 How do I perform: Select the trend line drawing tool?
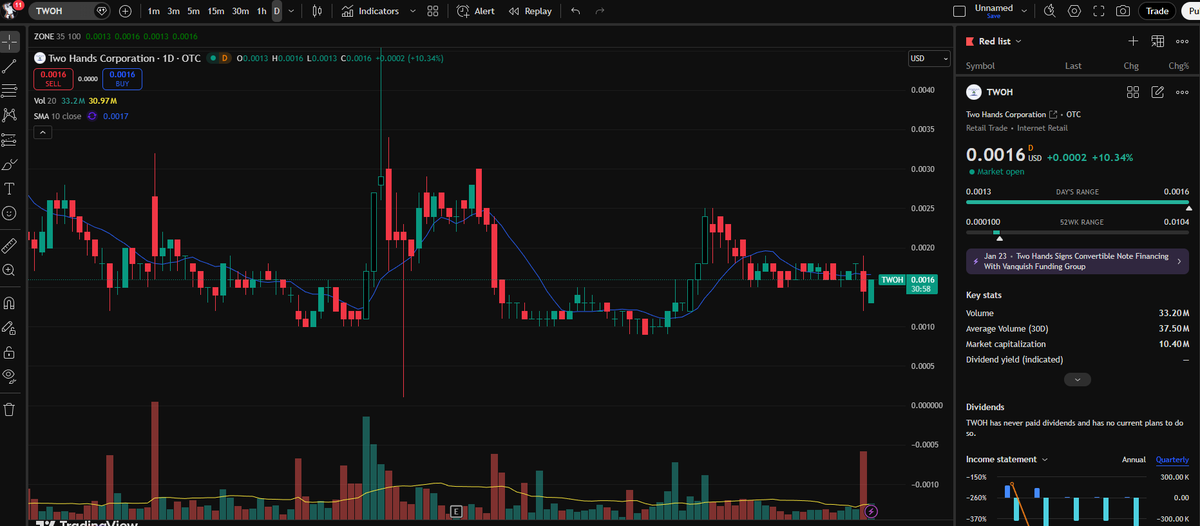pyautogui.click(x=9, y=66)
